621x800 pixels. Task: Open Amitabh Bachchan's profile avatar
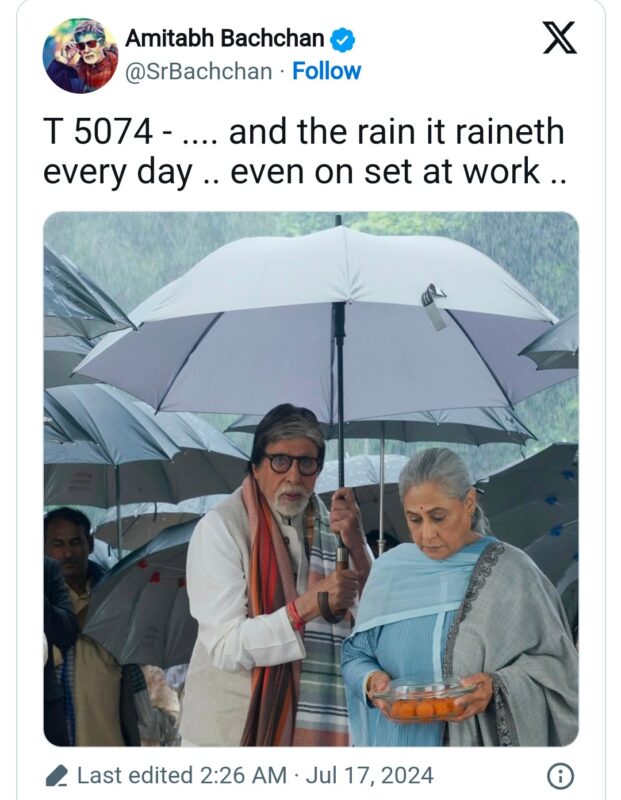(x=81, y=56)
